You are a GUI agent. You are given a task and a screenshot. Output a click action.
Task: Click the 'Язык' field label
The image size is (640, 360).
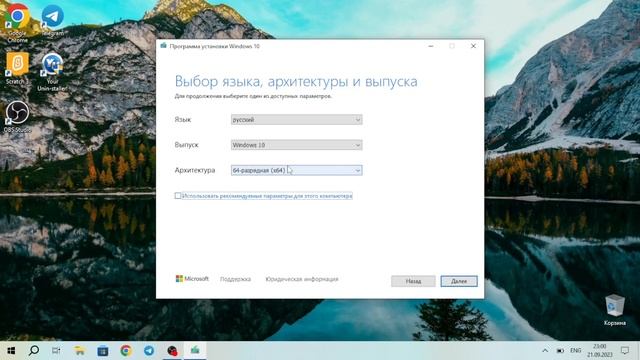[x=183, y=120]
